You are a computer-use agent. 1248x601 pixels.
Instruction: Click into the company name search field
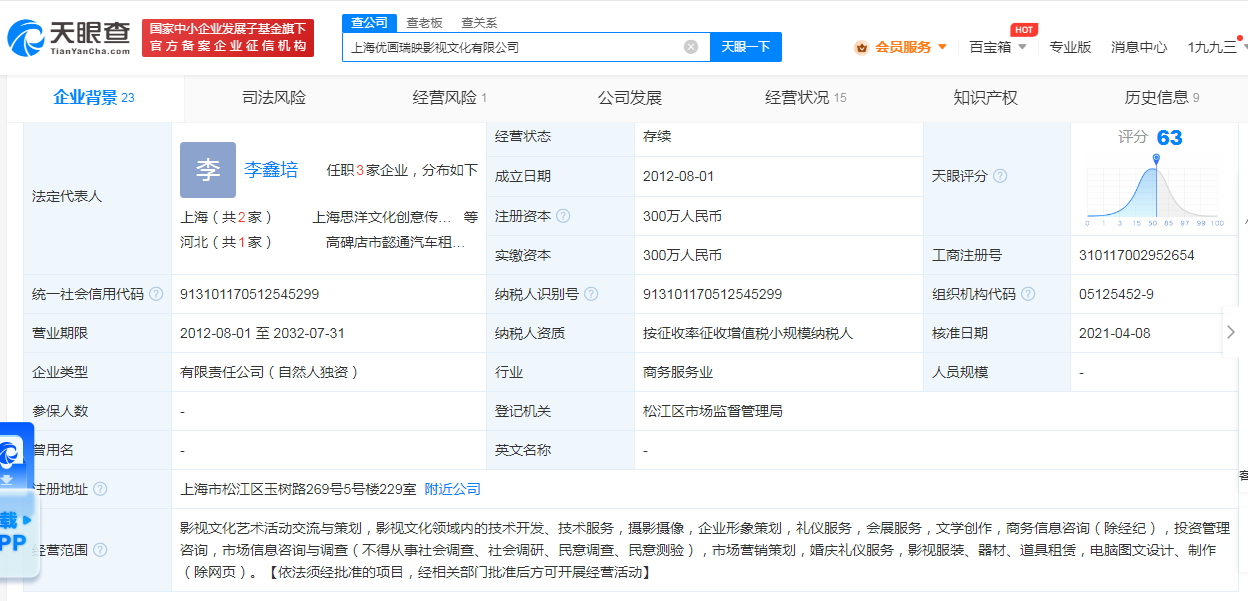(x=510, y=47)
